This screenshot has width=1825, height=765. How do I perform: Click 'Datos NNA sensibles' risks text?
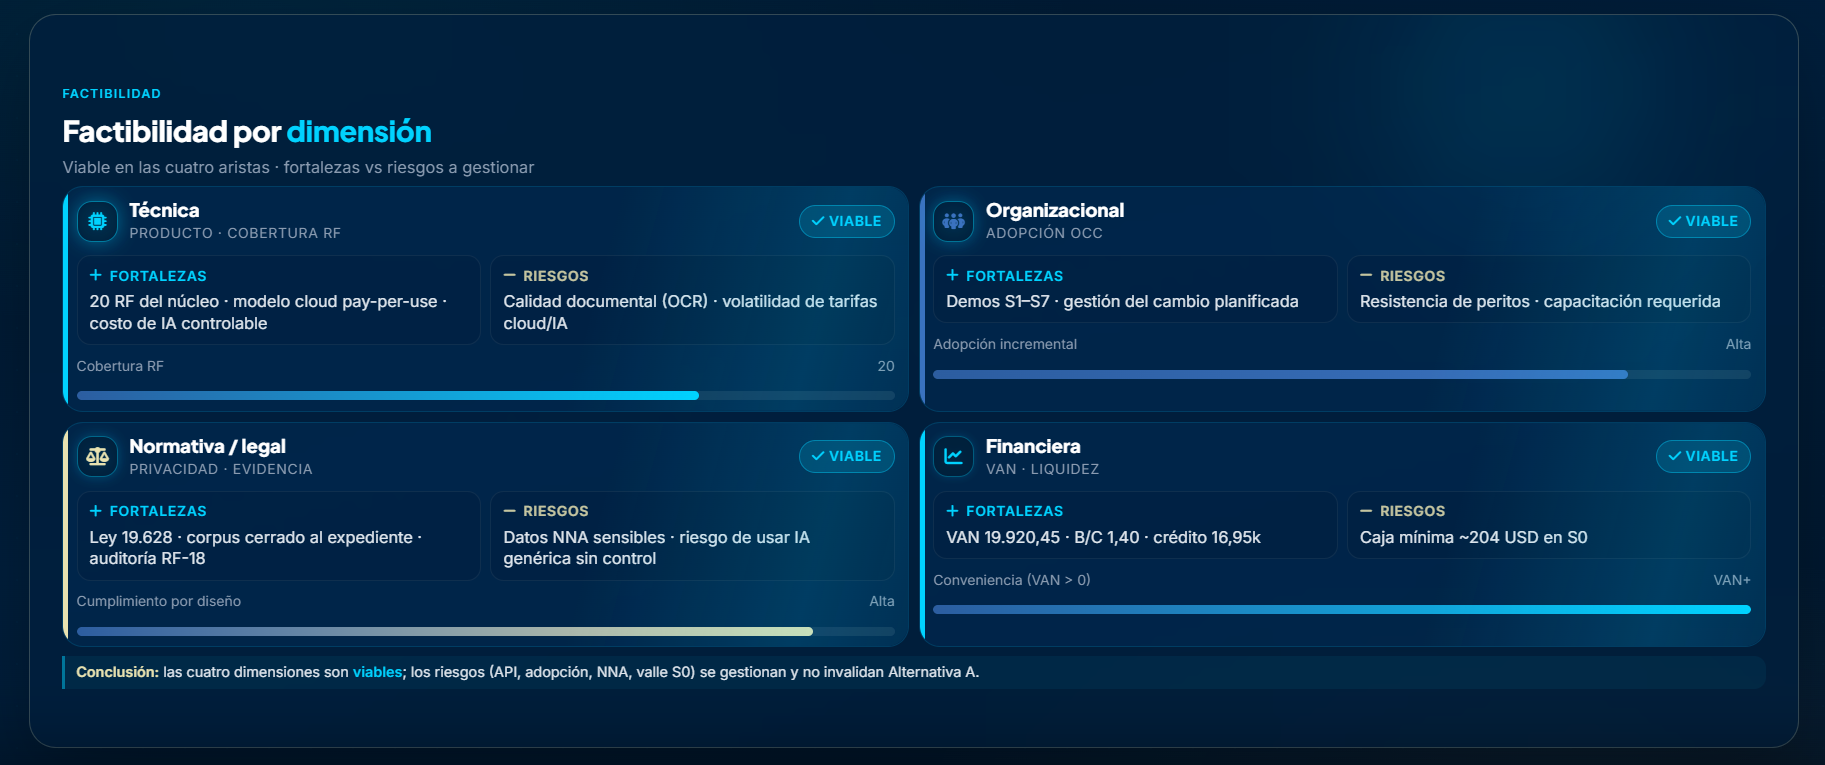click(x=656, y=548)
